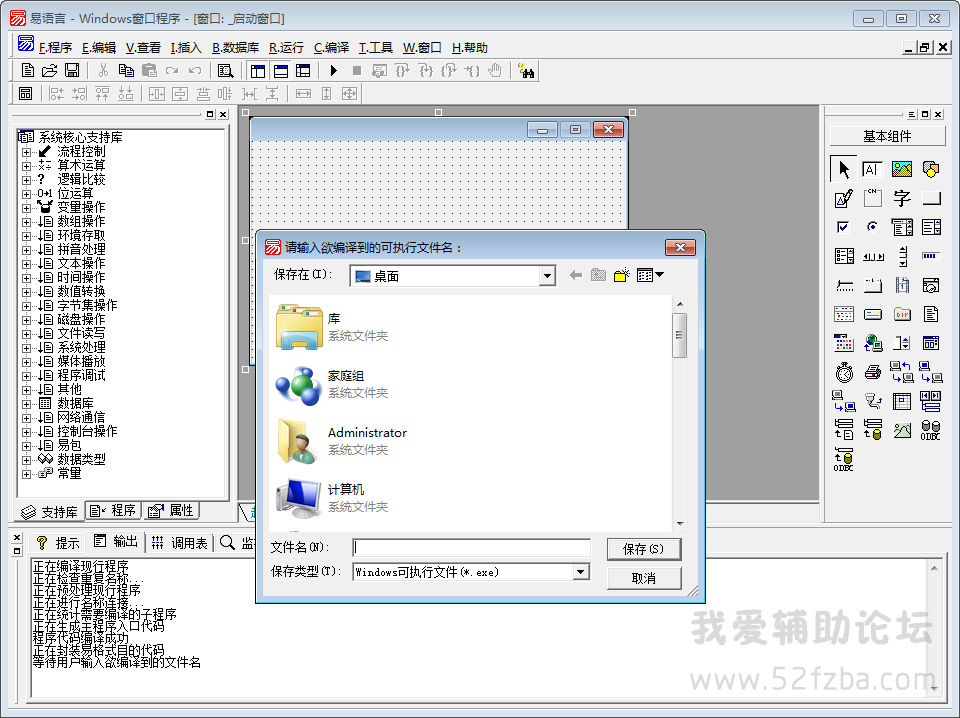Open the E.编辑 menu
Screen dimensions: 960x718
coord(99,48)
